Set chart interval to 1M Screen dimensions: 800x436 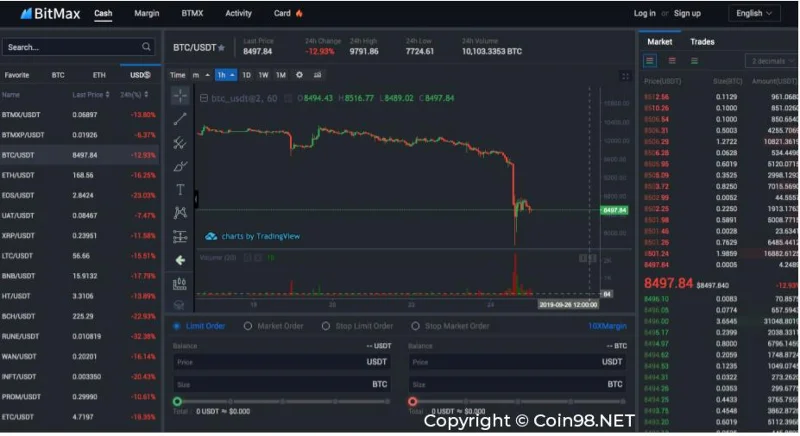pyautogui.click(x=281, y=75)
